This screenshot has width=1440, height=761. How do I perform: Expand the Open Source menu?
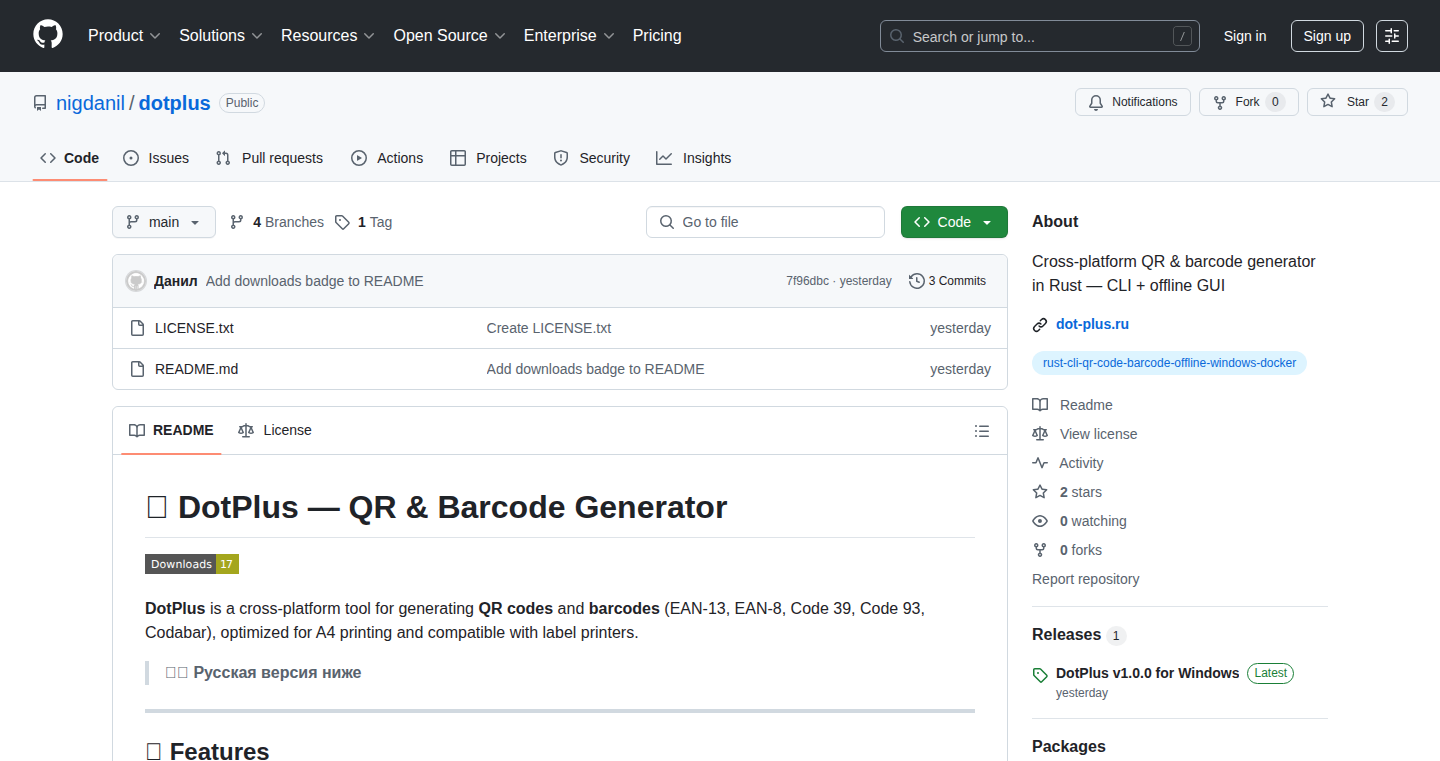click(x=450, y=35)
